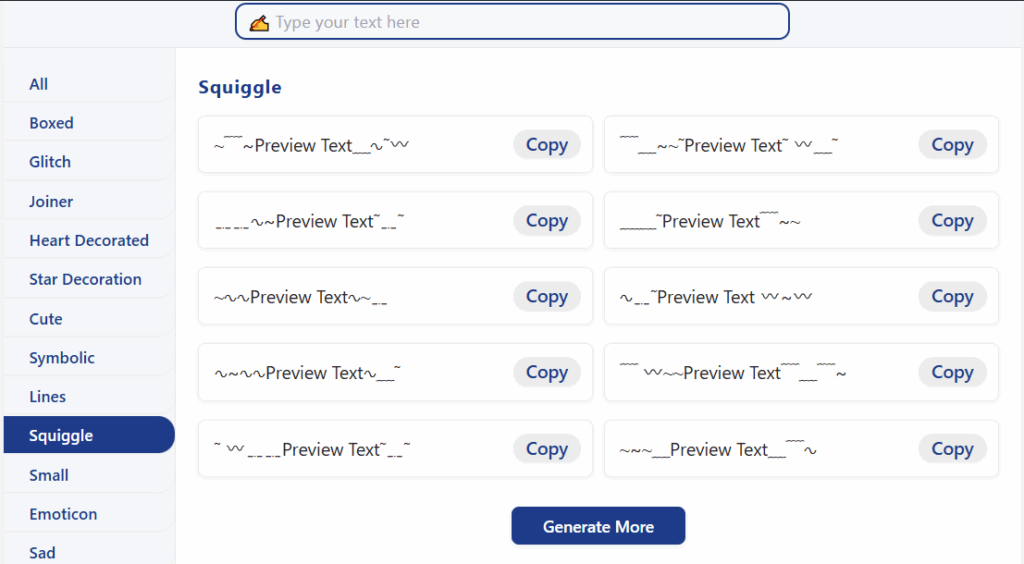This screenshot has width=1024, height=564.
Task: Go to the Cute category
Action: tap(89, 319)
